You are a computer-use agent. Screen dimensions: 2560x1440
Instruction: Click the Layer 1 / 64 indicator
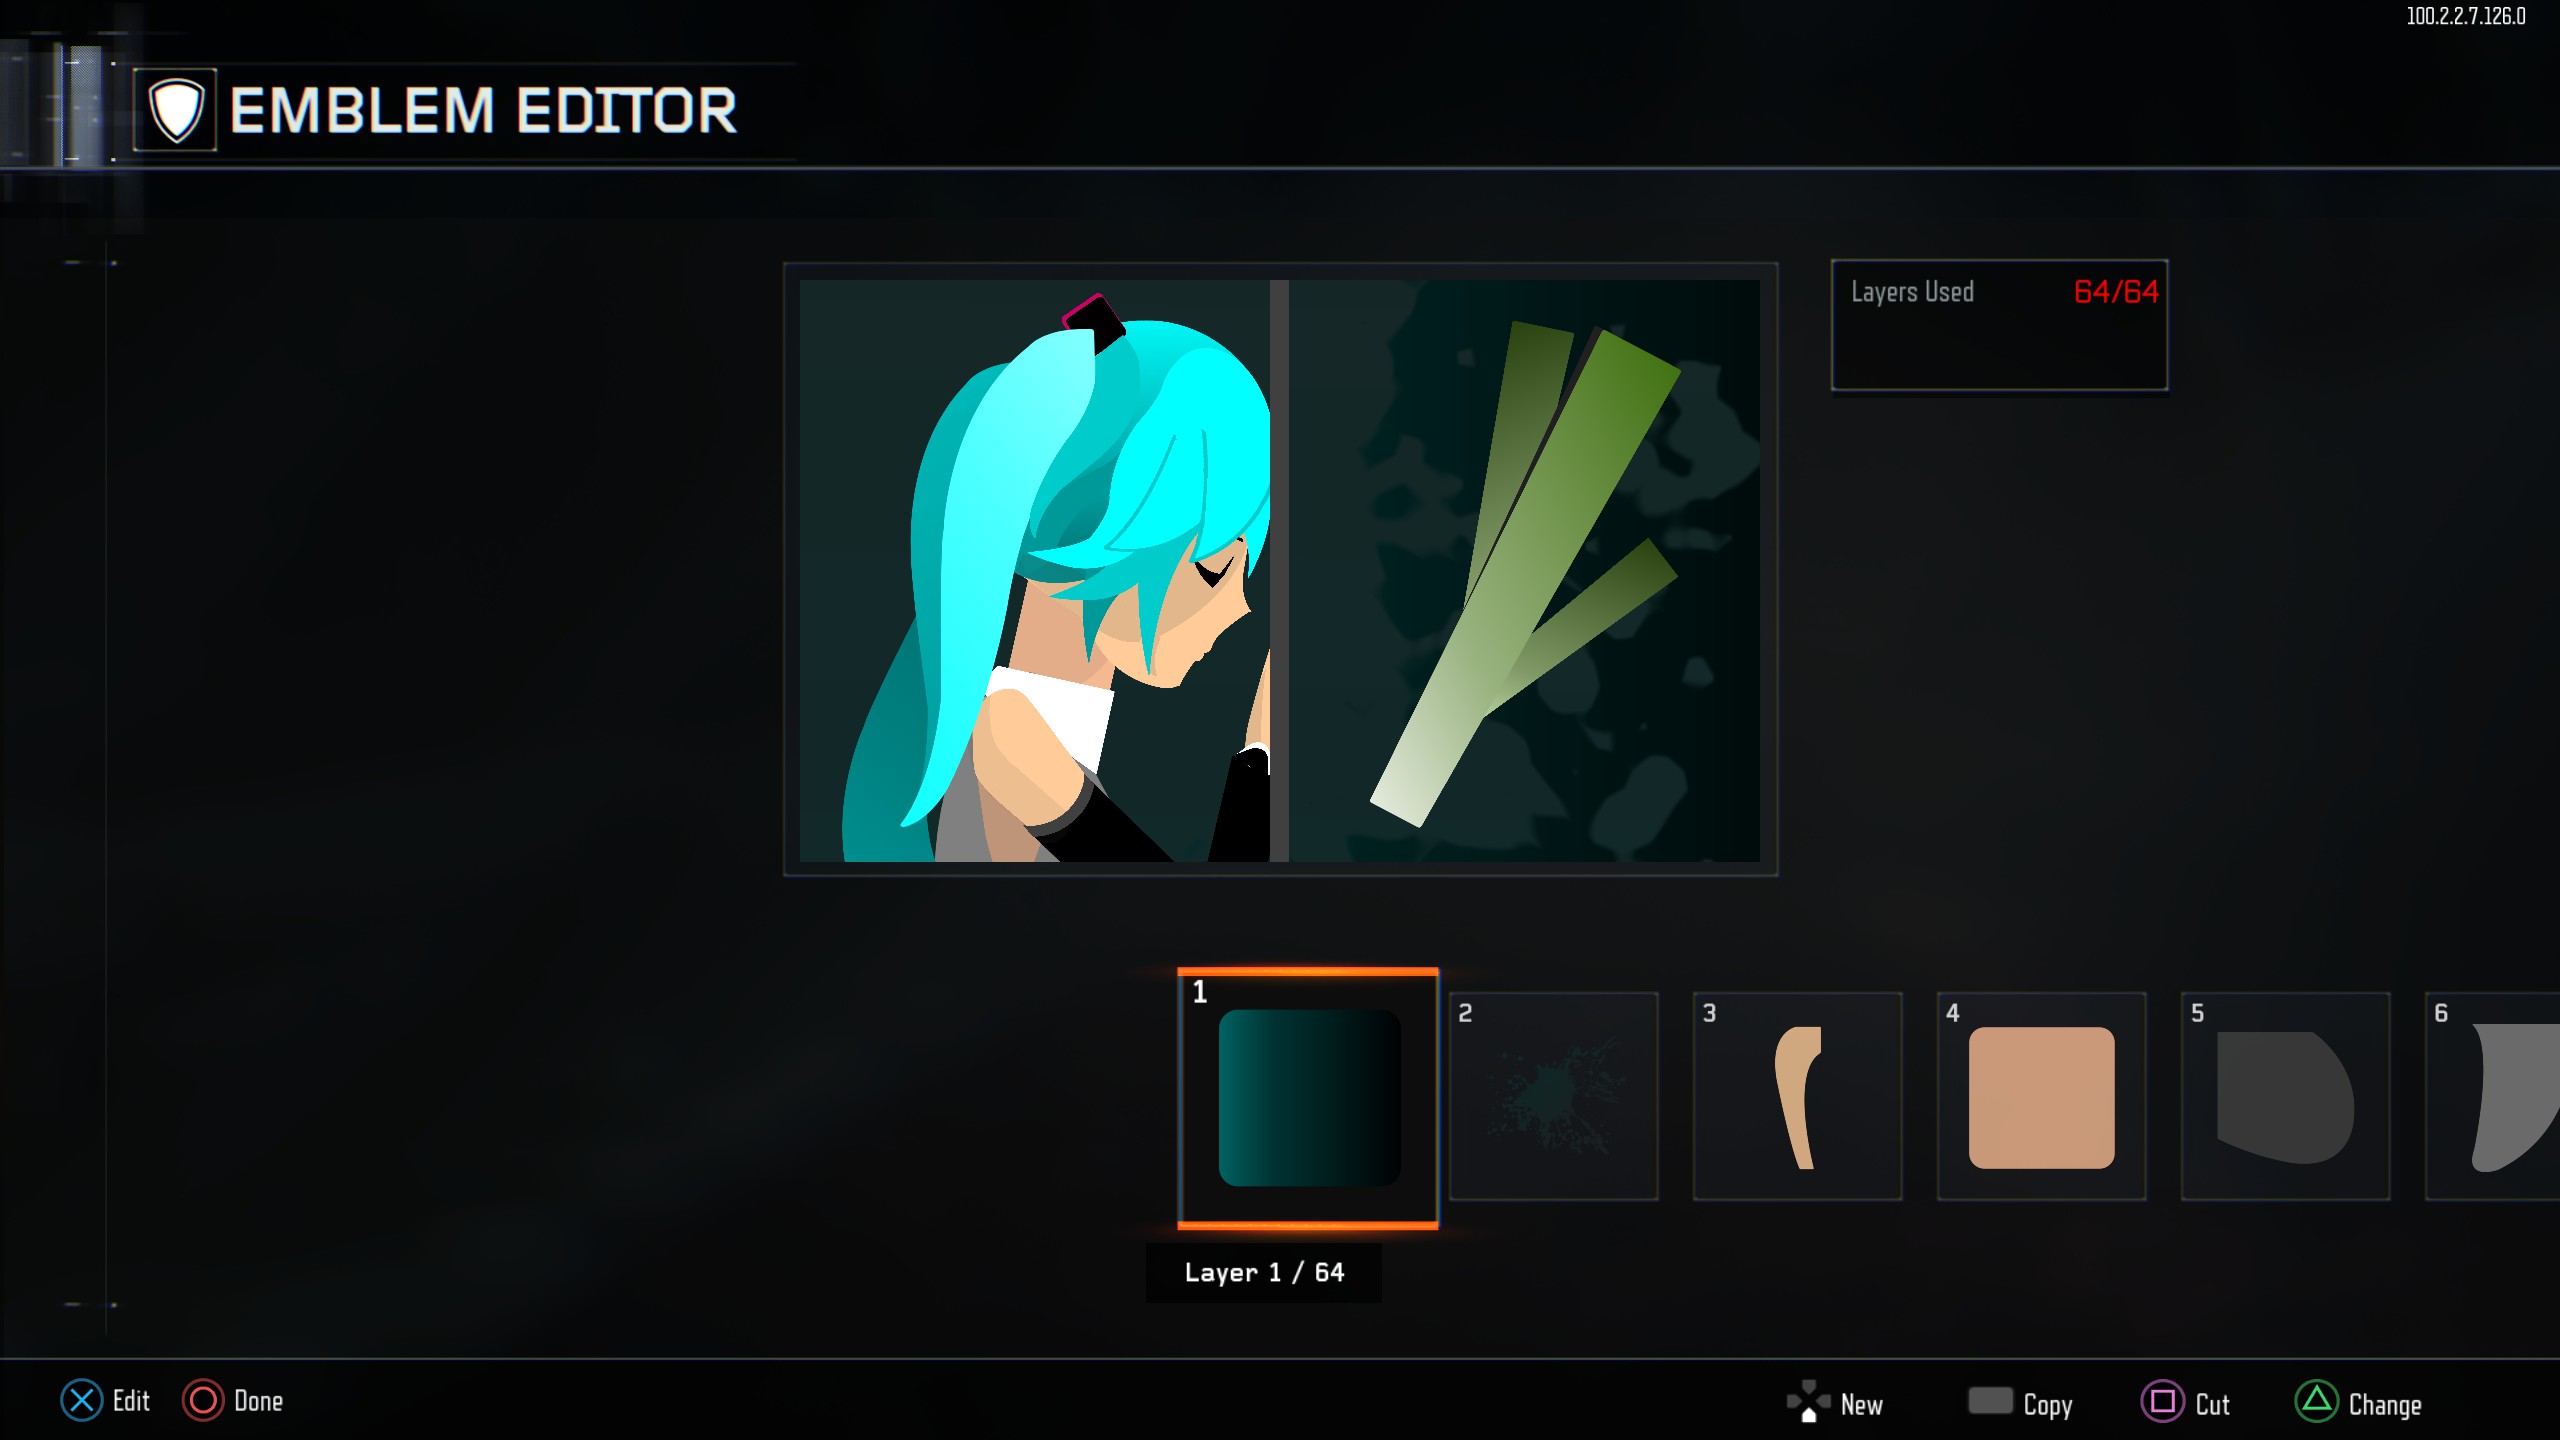1264,1272
